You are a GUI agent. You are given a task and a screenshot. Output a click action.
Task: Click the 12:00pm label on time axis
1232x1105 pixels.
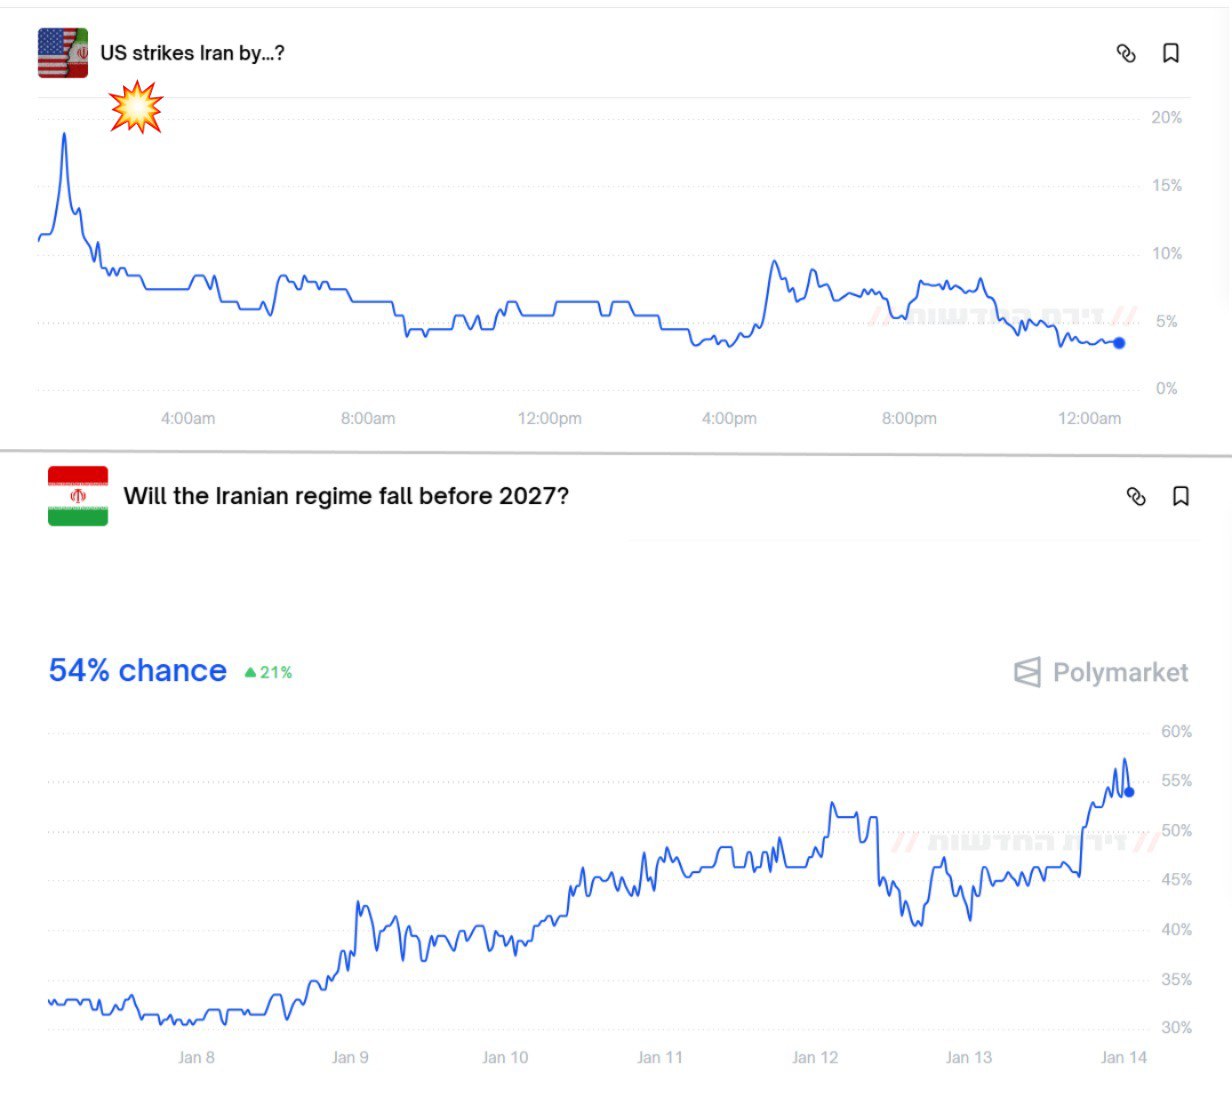point(549,418)
